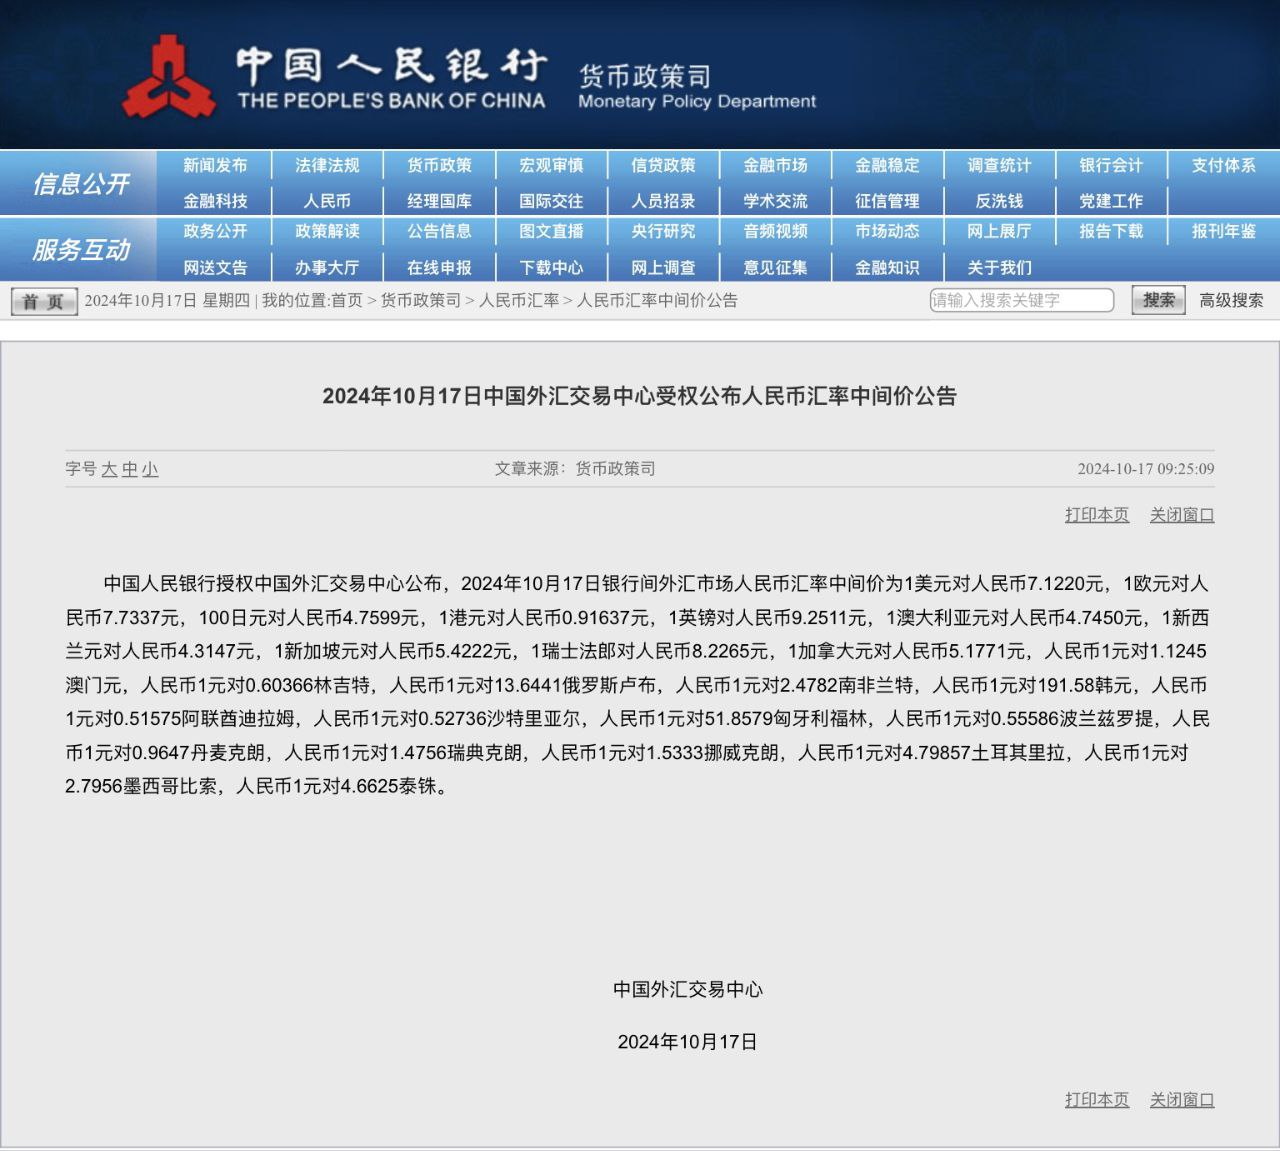Open the 反洗钱 section

pyautogui.click(x=999, y=201)
